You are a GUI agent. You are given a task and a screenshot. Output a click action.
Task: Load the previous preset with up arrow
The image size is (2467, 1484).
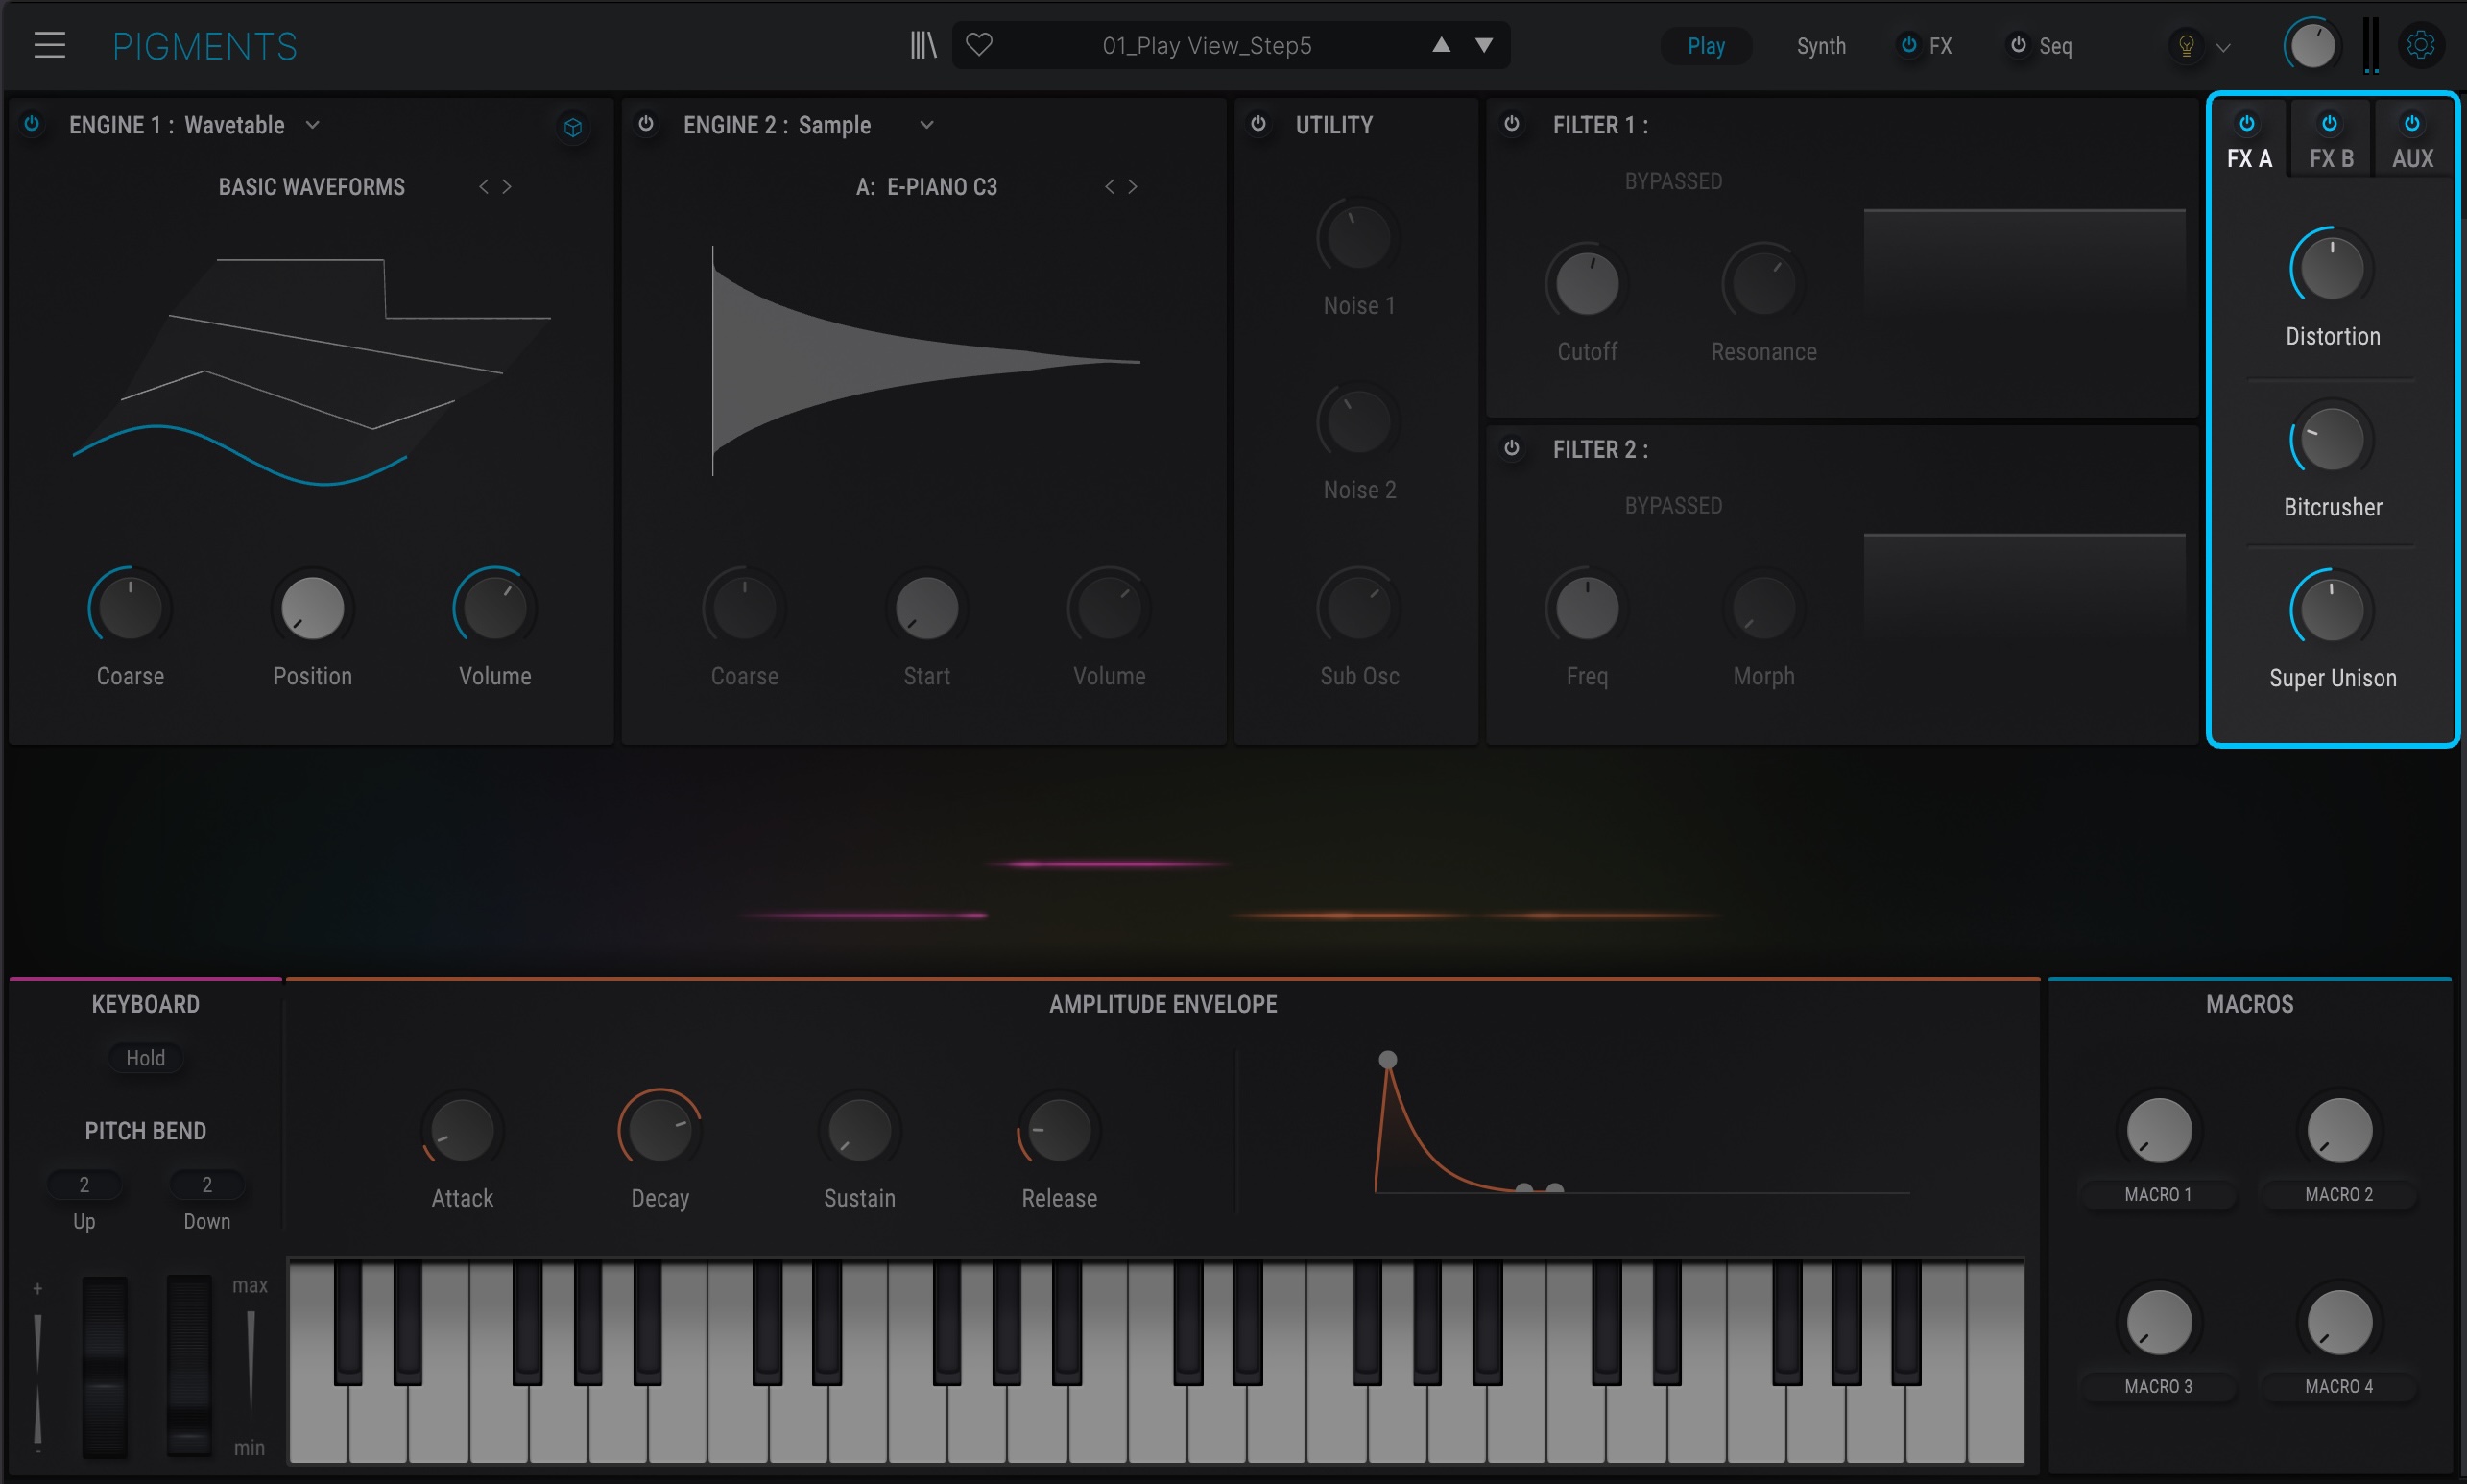(x=1441, y=45)
